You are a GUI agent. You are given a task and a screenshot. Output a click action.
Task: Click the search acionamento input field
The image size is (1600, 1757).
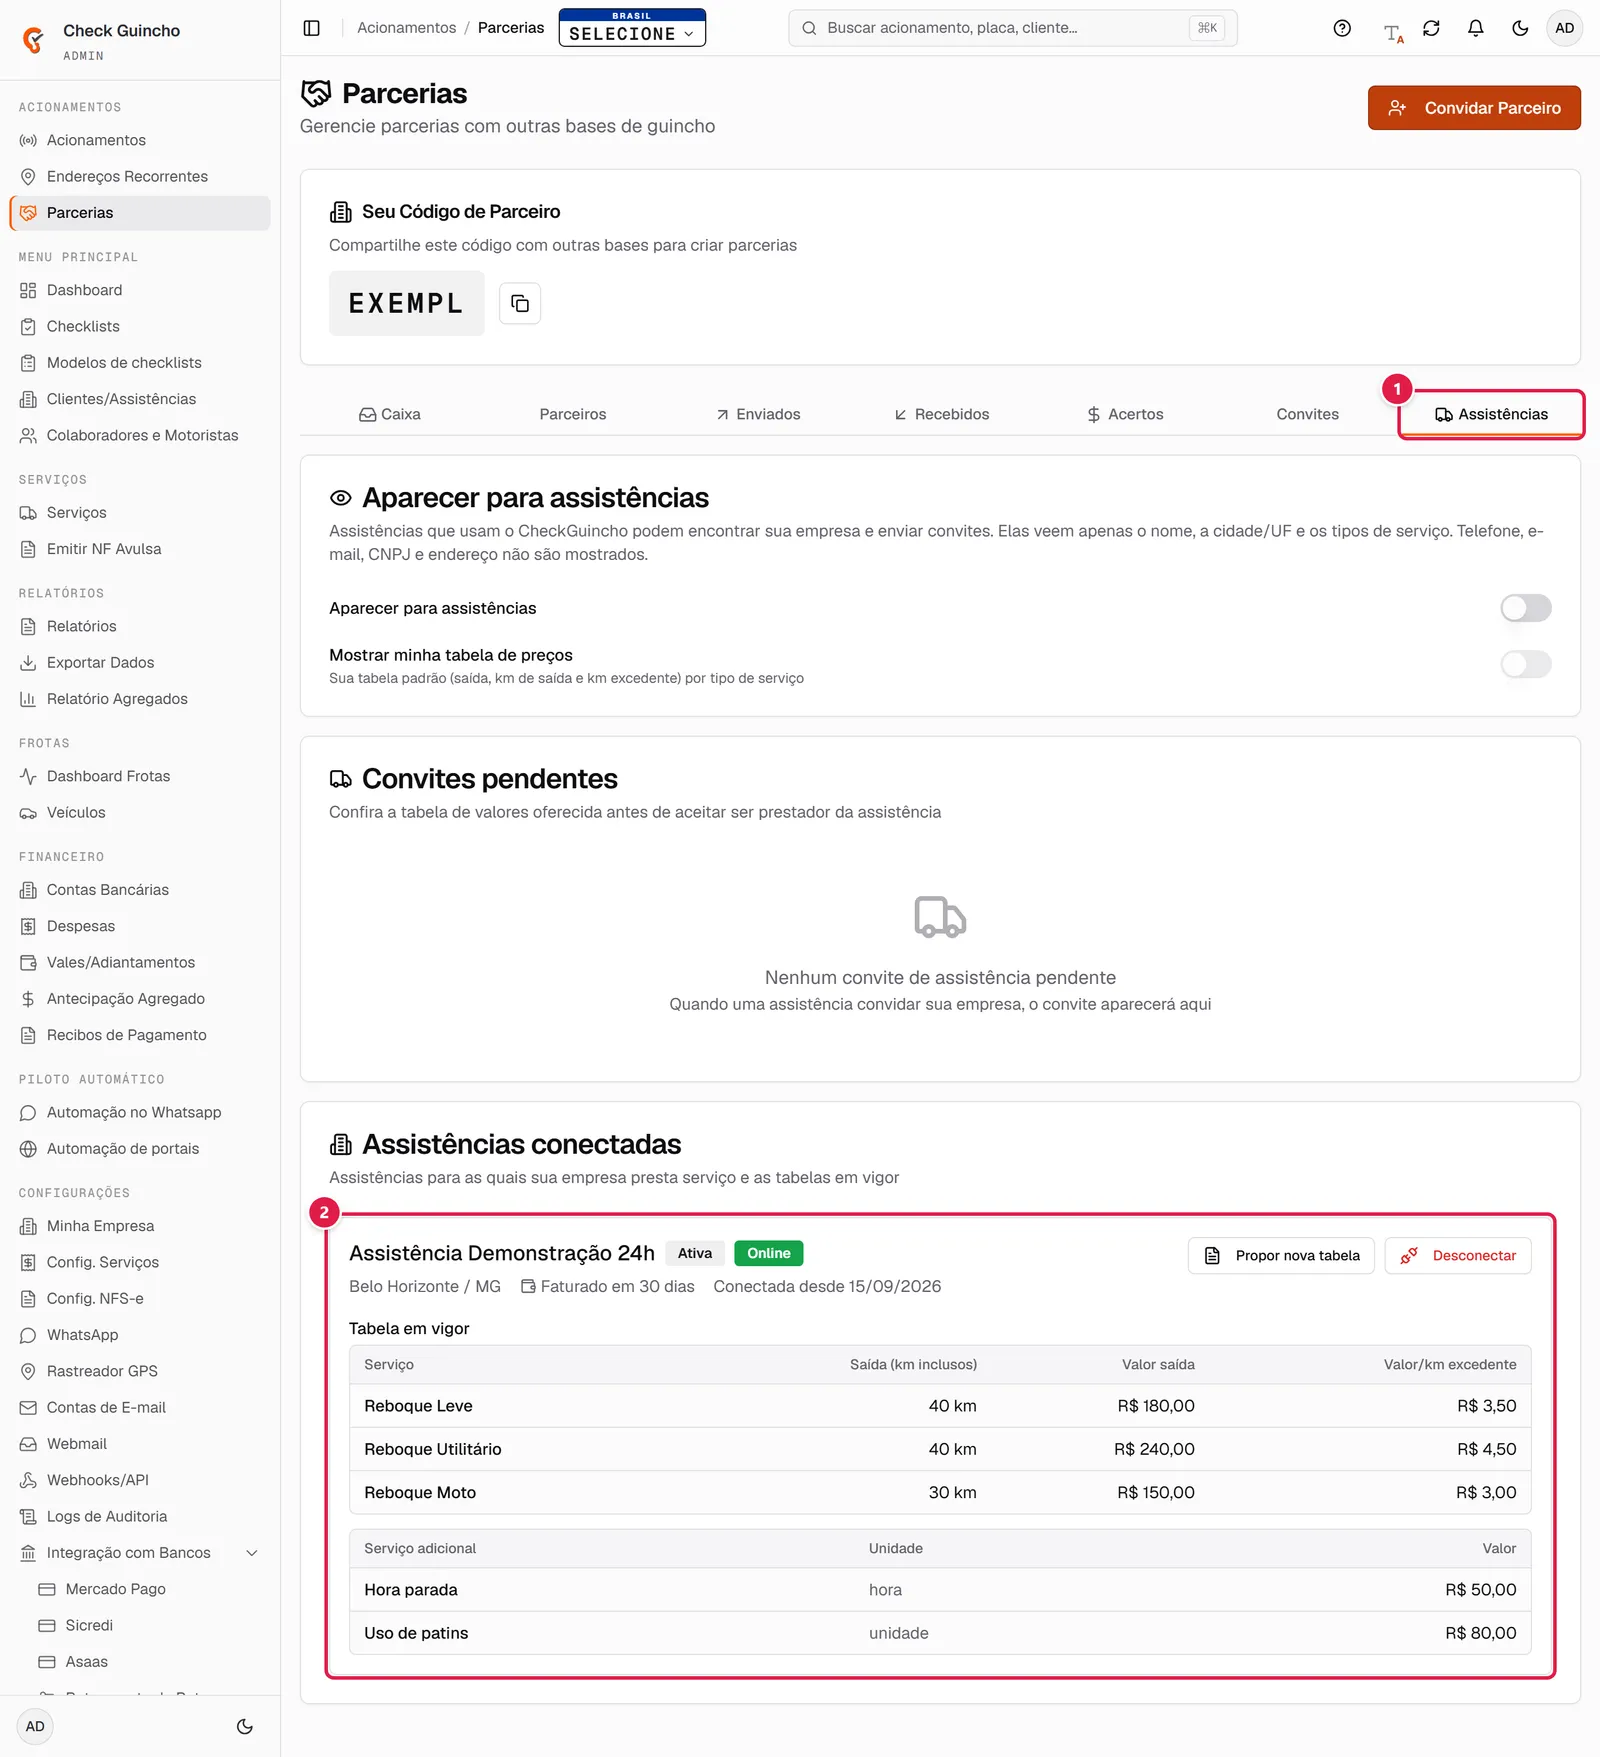[1013, 28]
